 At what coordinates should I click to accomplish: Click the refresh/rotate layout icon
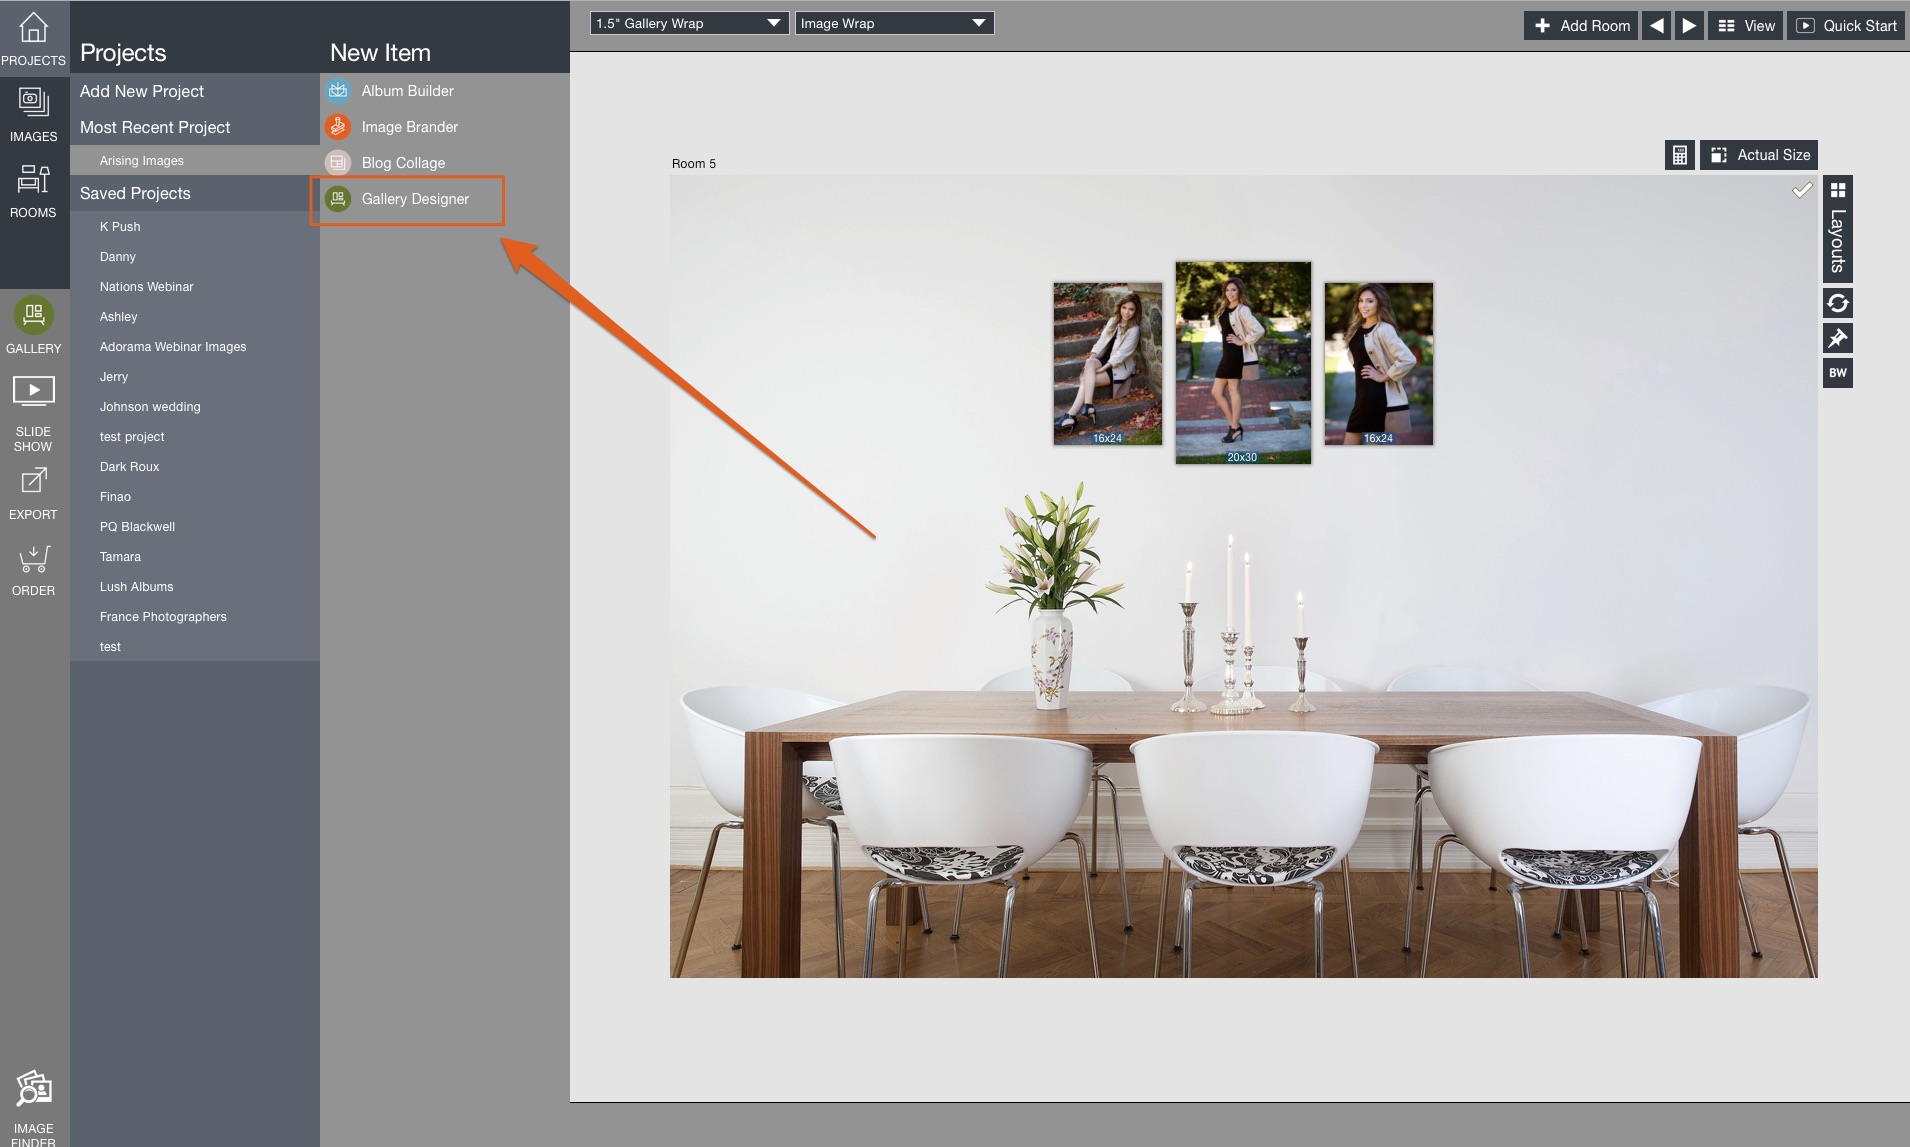(1838, 303)
